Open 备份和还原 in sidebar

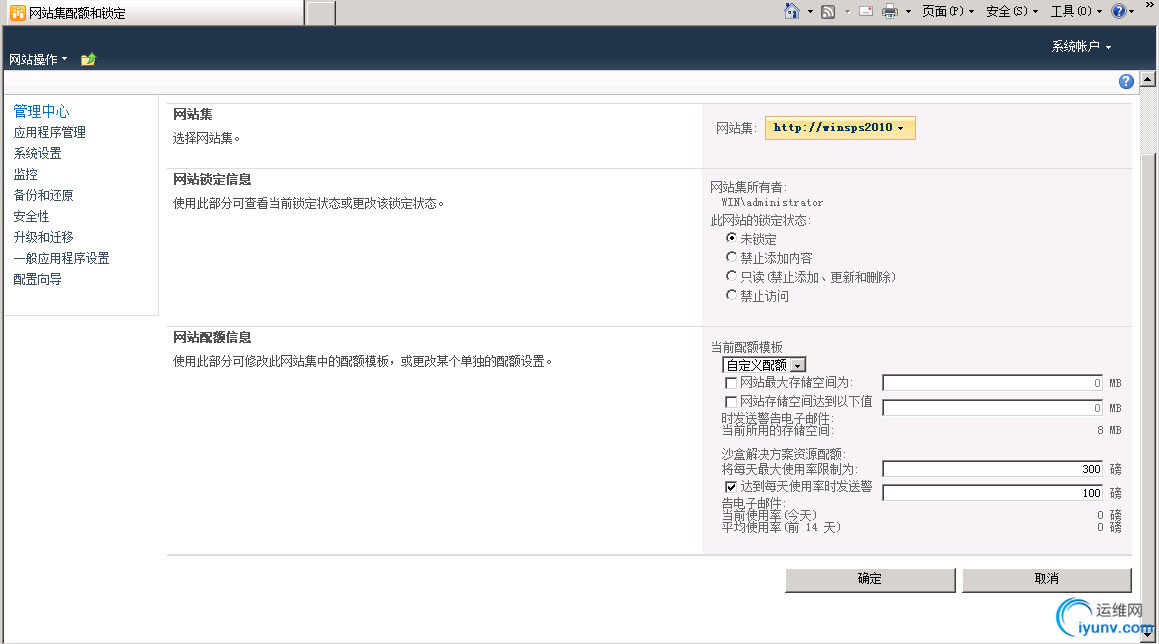click(44, 195)
